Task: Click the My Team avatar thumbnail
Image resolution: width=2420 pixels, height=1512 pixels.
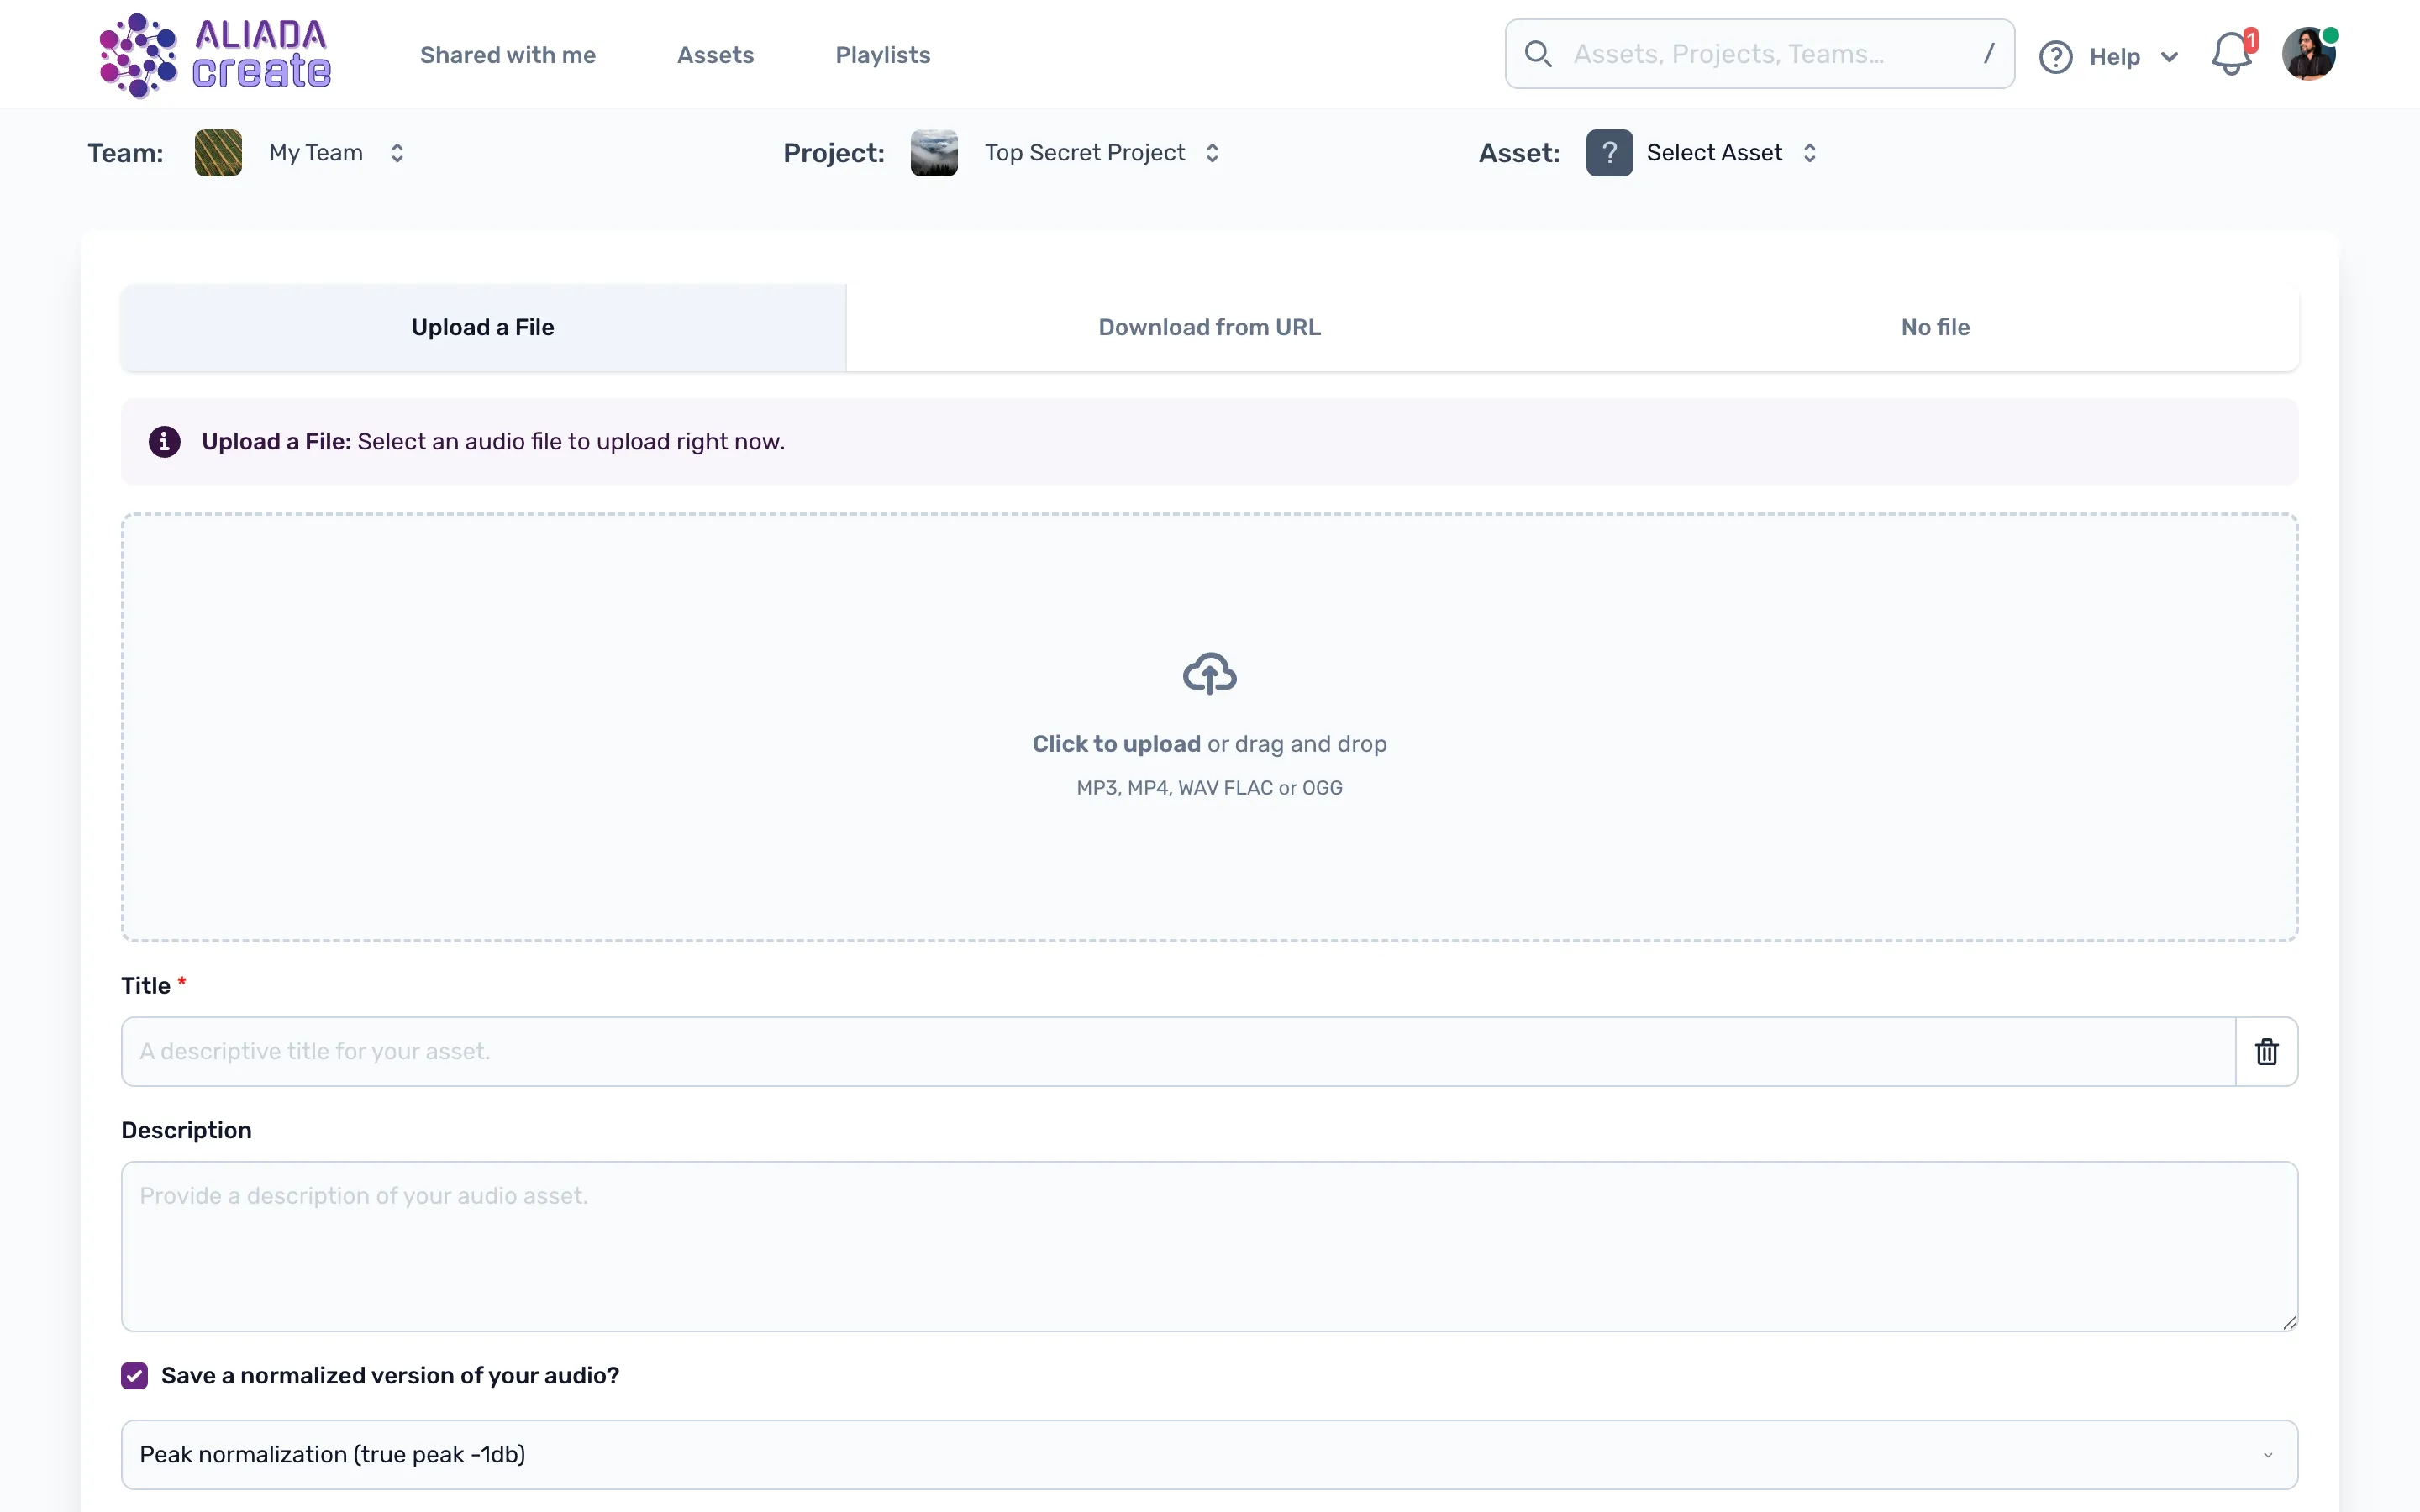Action: tap(218, 152)
